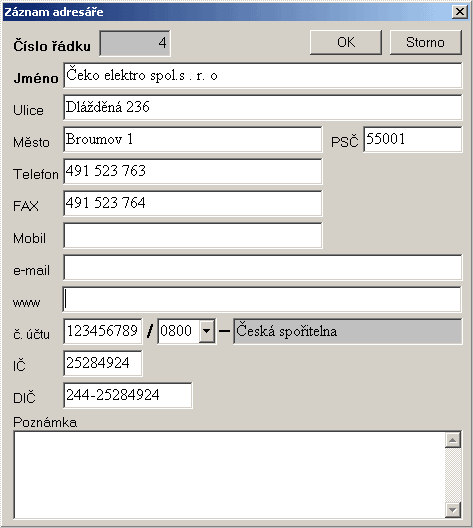Click the empty e-mail field
Image resolution: width=473 pixels, height=528 pixels.
(x=263, y=267)
